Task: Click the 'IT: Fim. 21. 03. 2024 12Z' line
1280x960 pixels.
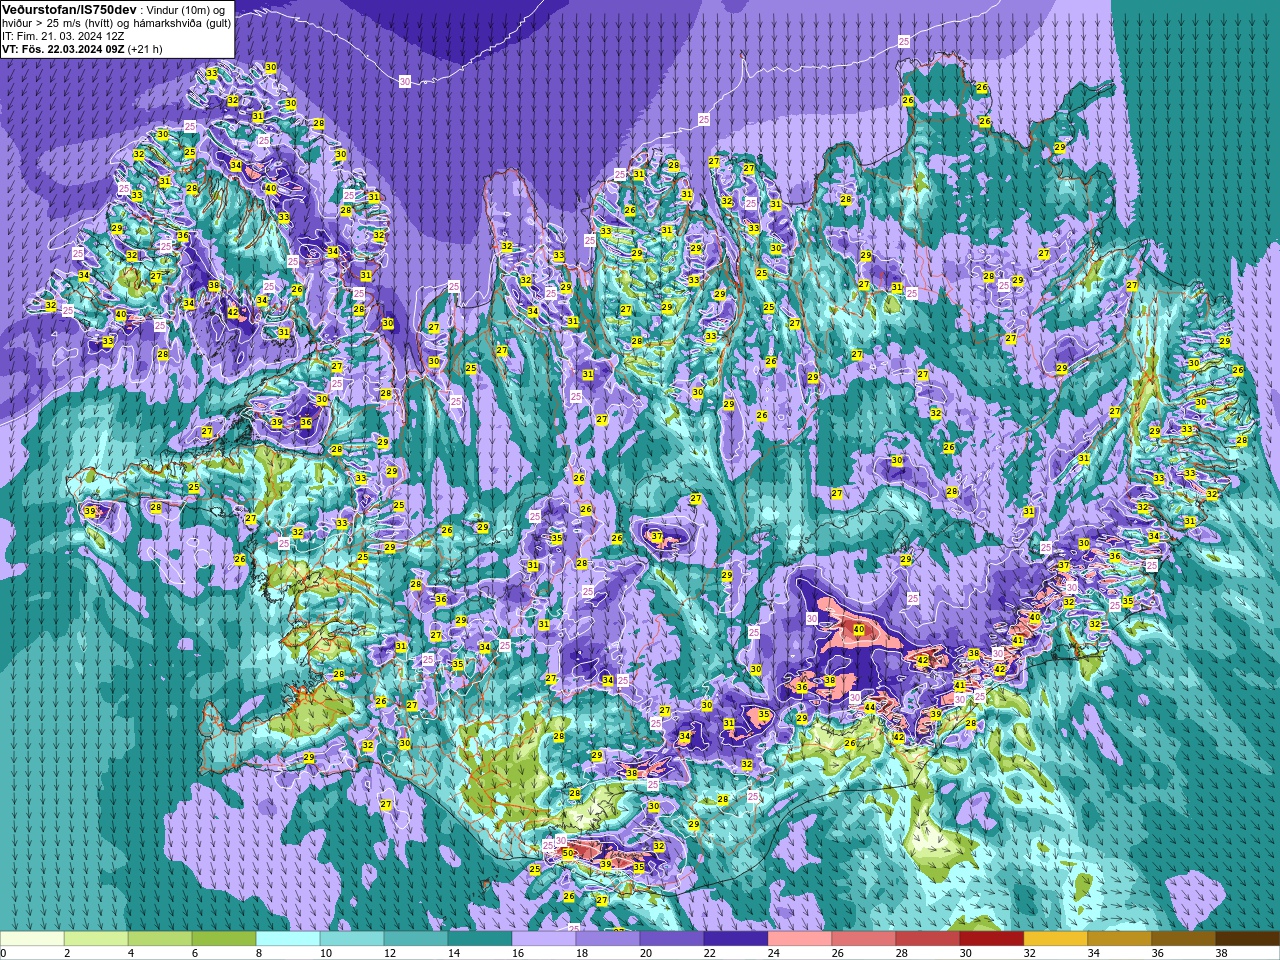Action: (63, 35)
